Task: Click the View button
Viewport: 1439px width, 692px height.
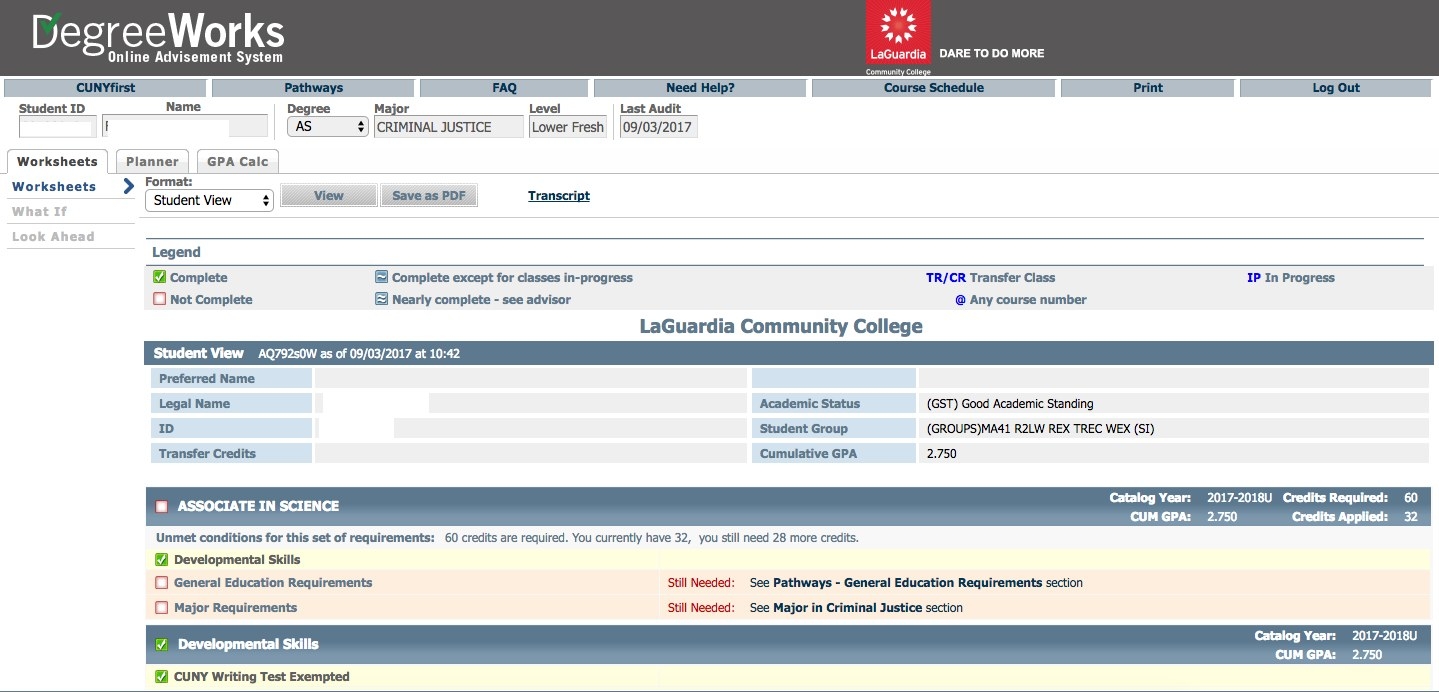Action: point(329,196)
